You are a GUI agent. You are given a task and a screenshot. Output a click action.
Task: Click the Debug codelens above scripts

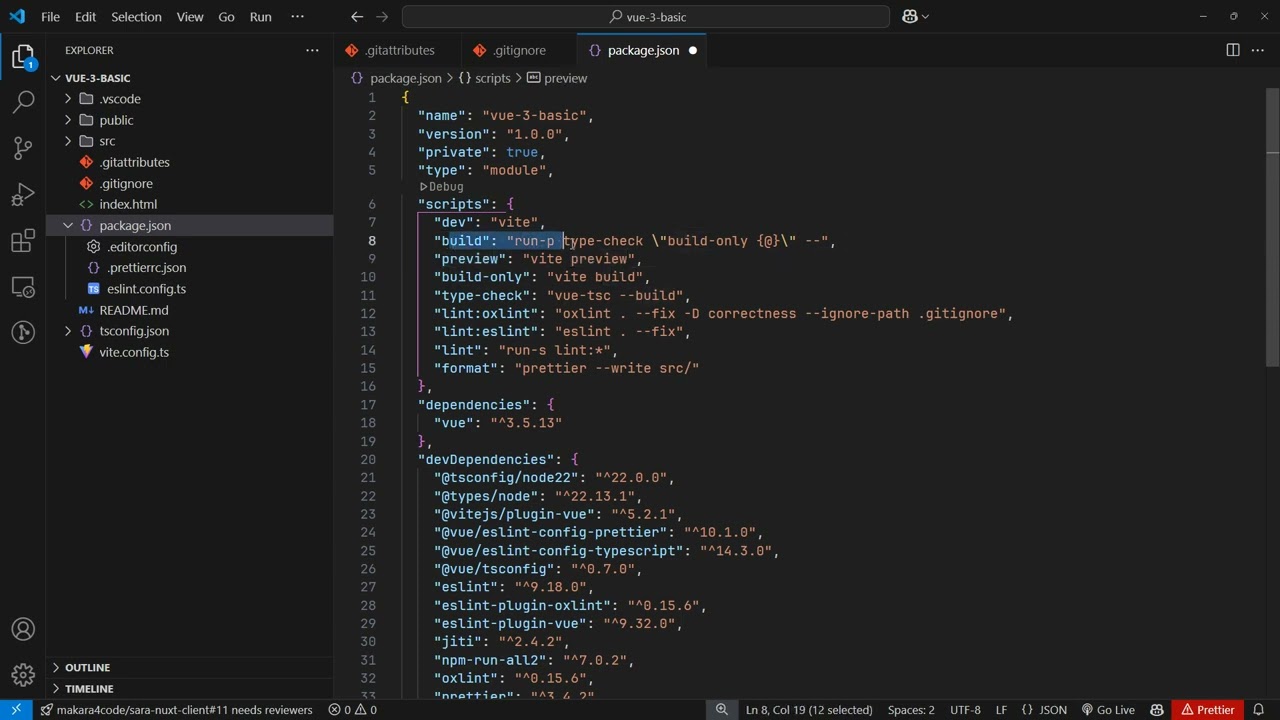441,187
